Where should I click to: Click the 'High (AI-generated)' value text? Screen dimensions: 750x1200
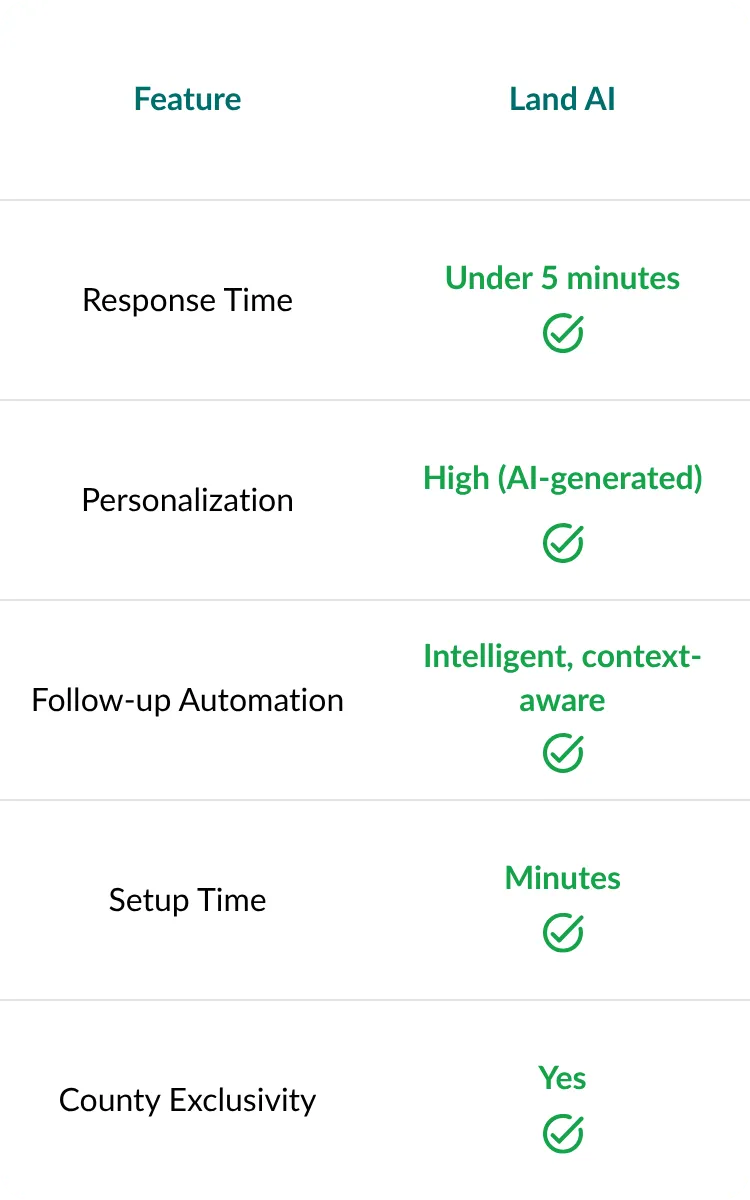click(x=563, y=478)
